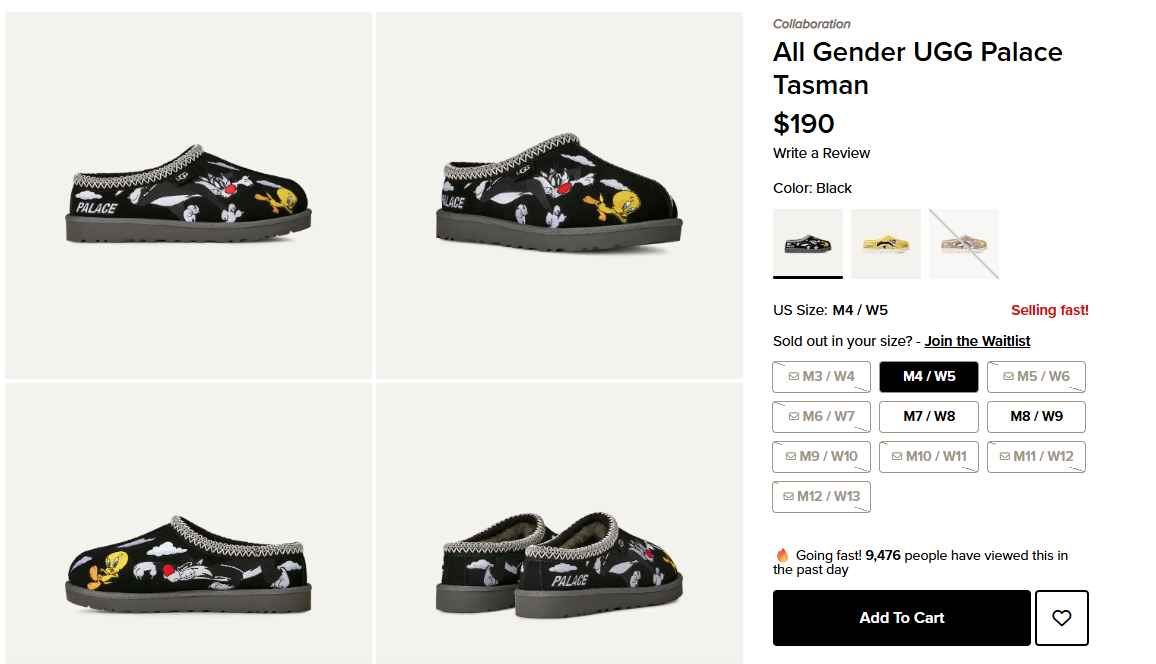
Task: Add item to wishlist with heart icon
Action: click(1061, 618)
